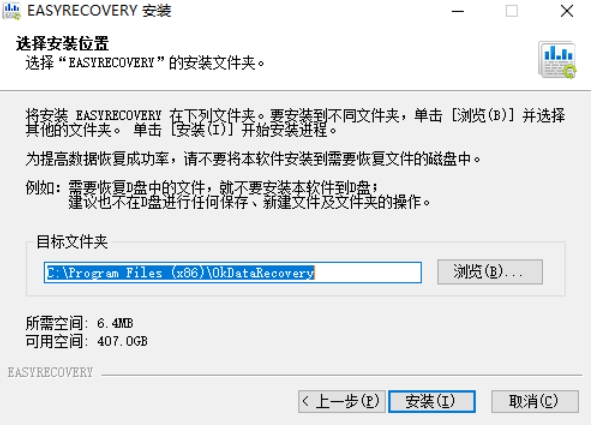Click the EasyRecovery icon in title bar
The width and height of the screenshot is (591, 427).
(12, 11)
